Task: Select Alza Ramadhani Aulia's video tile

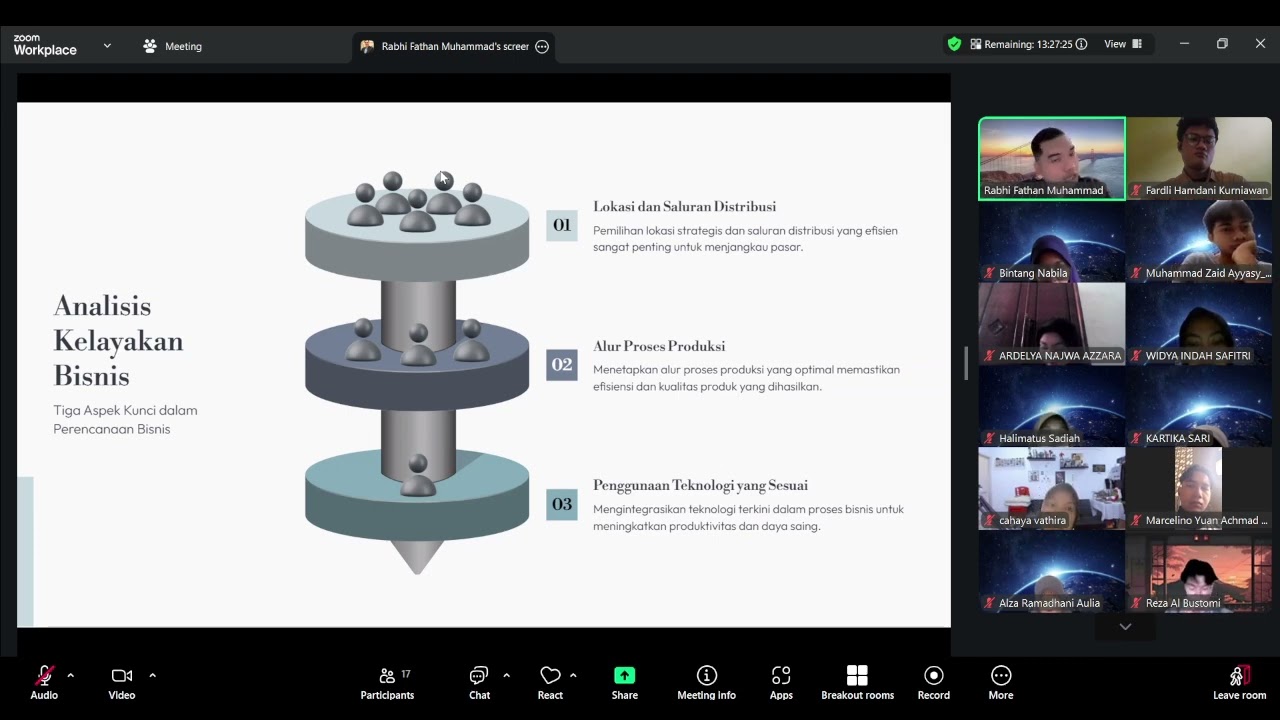Action: tap(1052, 571)
